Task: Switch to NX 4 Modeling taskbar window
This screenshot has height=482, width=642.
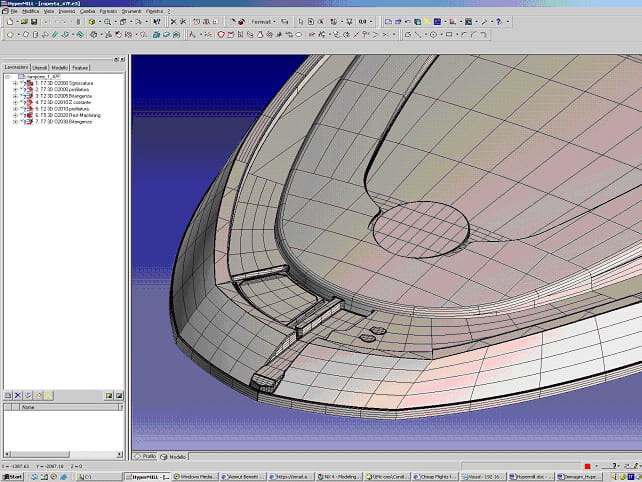Action: [x=339, y=477]
